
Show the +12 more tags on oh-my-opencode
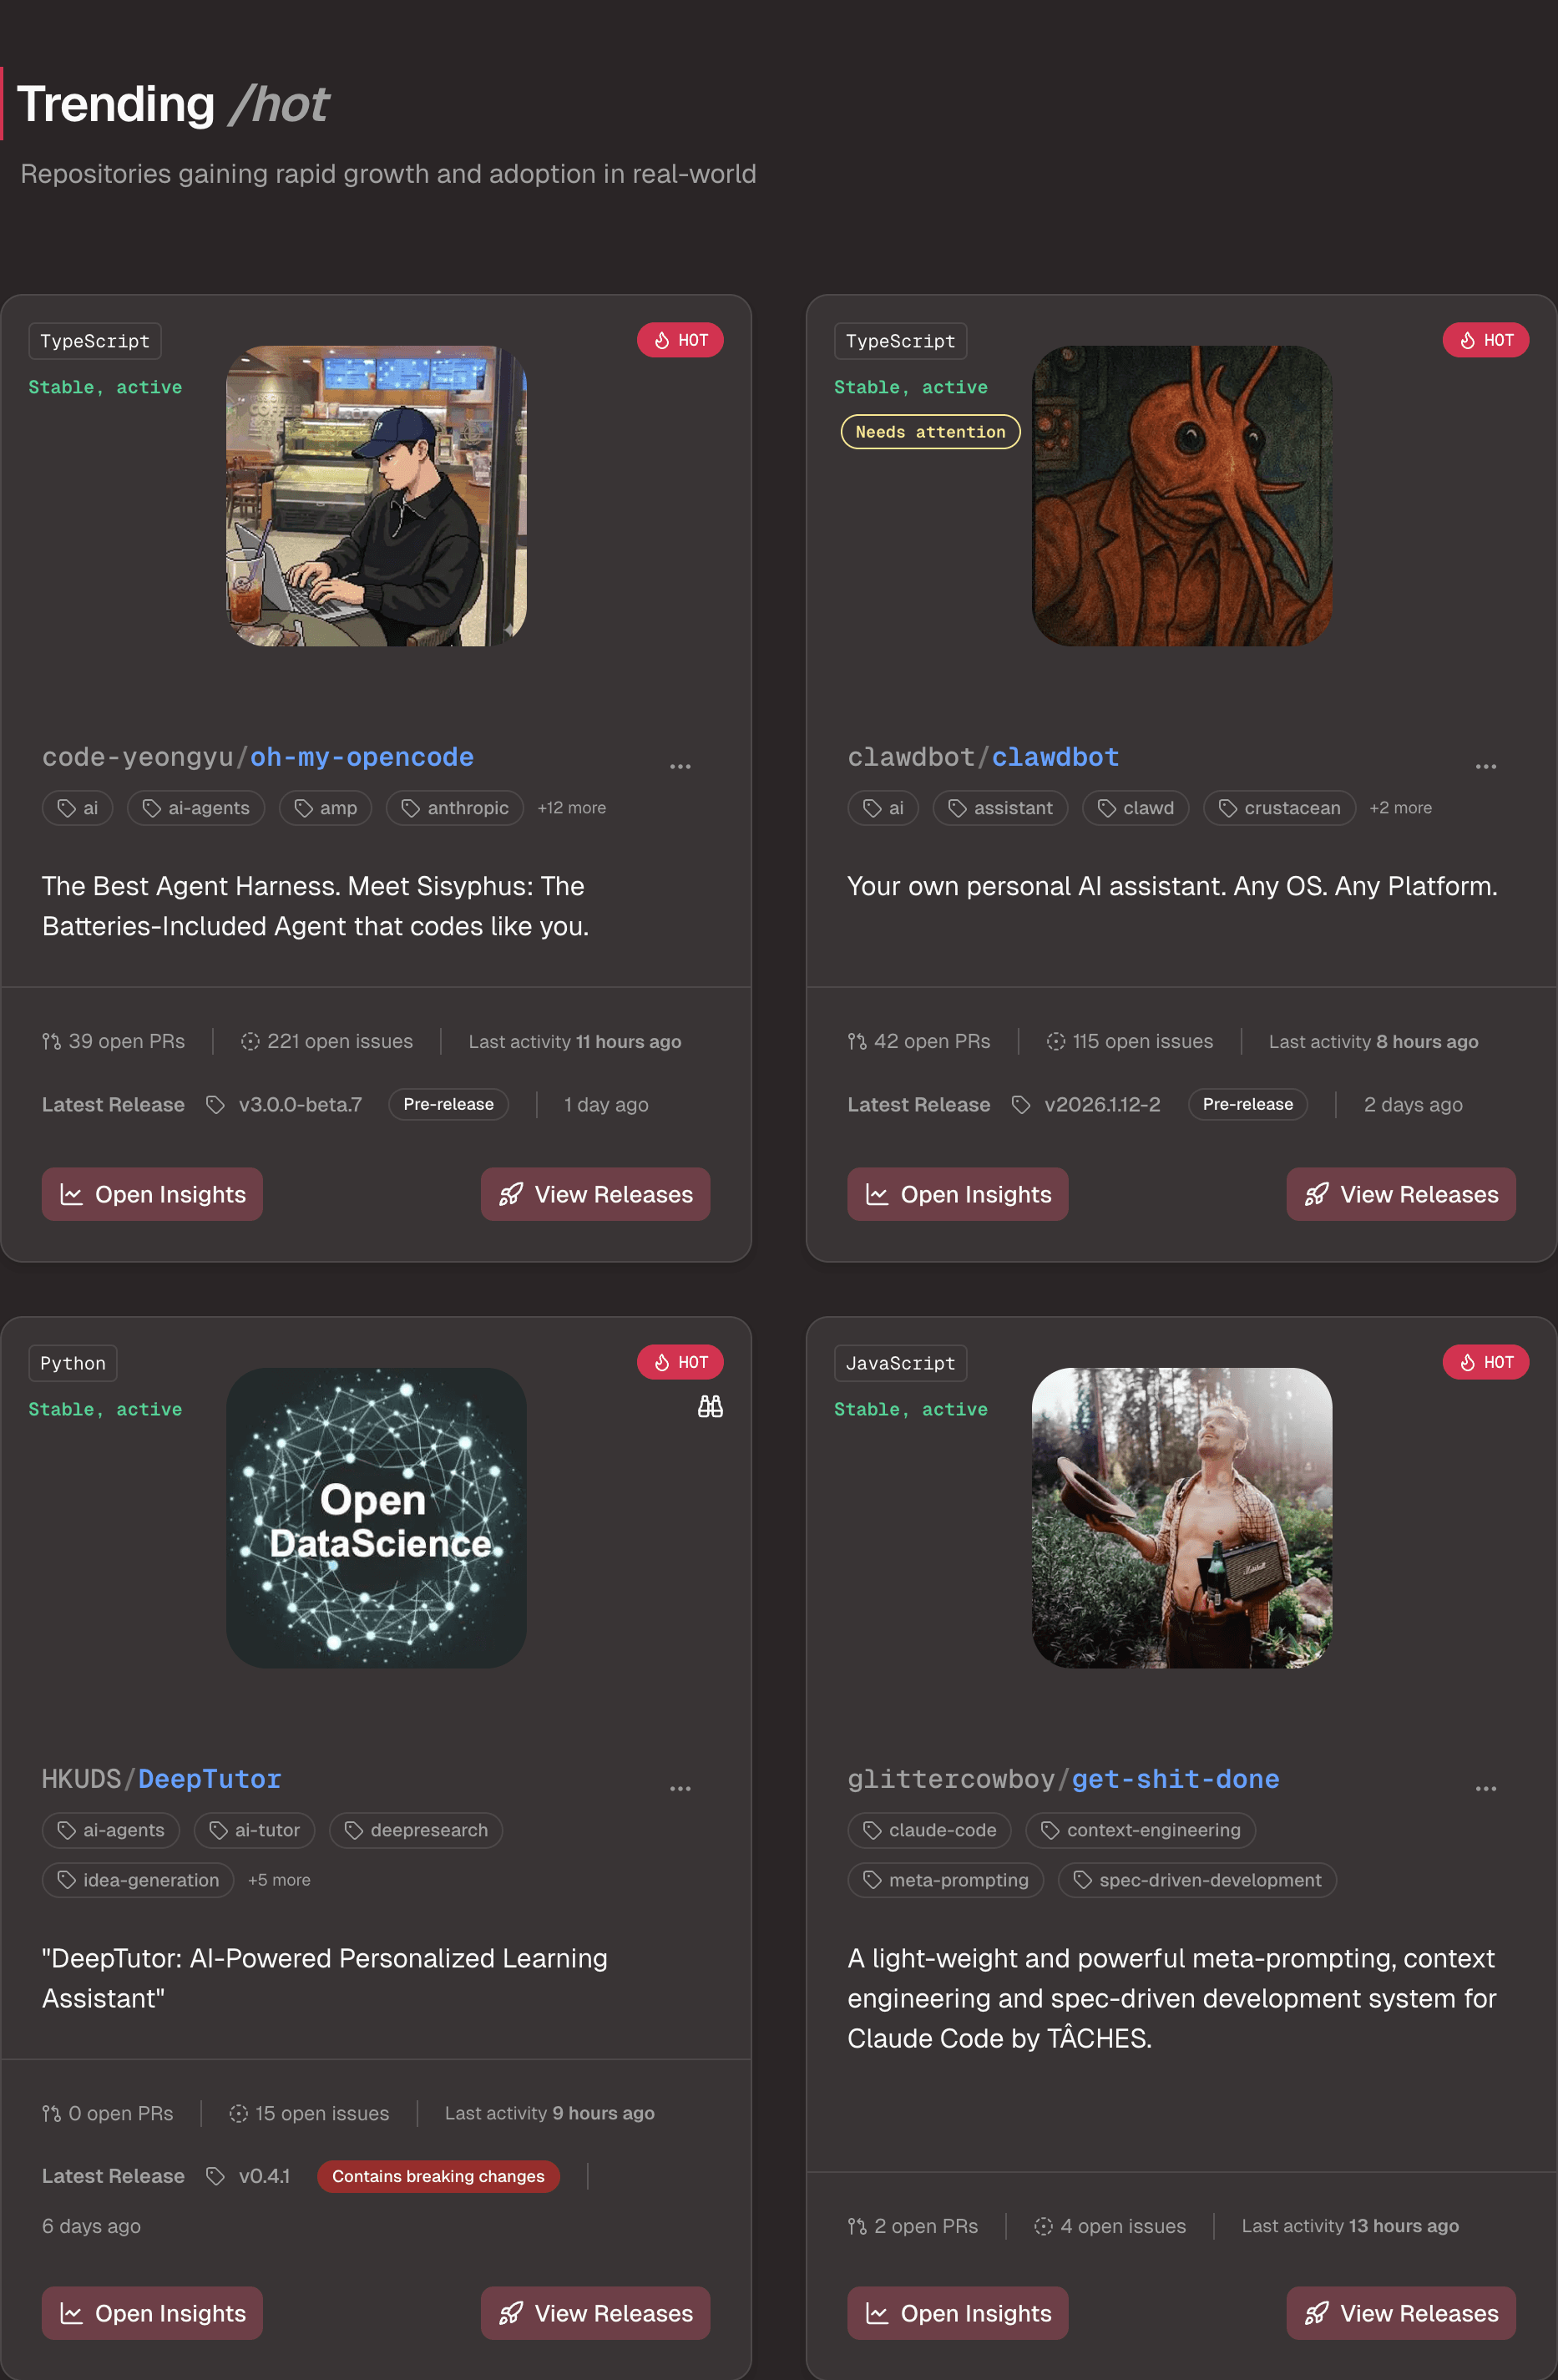(572, 808)
